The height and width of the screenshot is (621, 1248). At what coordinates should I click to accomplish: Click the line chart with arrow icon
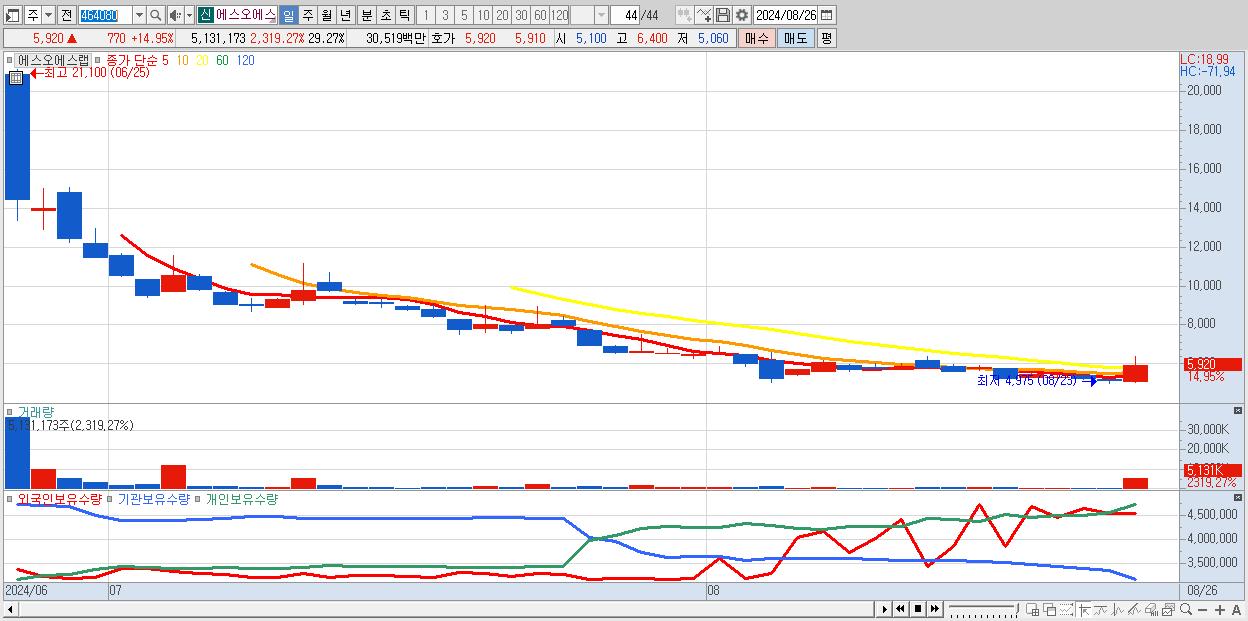(704, 15)
